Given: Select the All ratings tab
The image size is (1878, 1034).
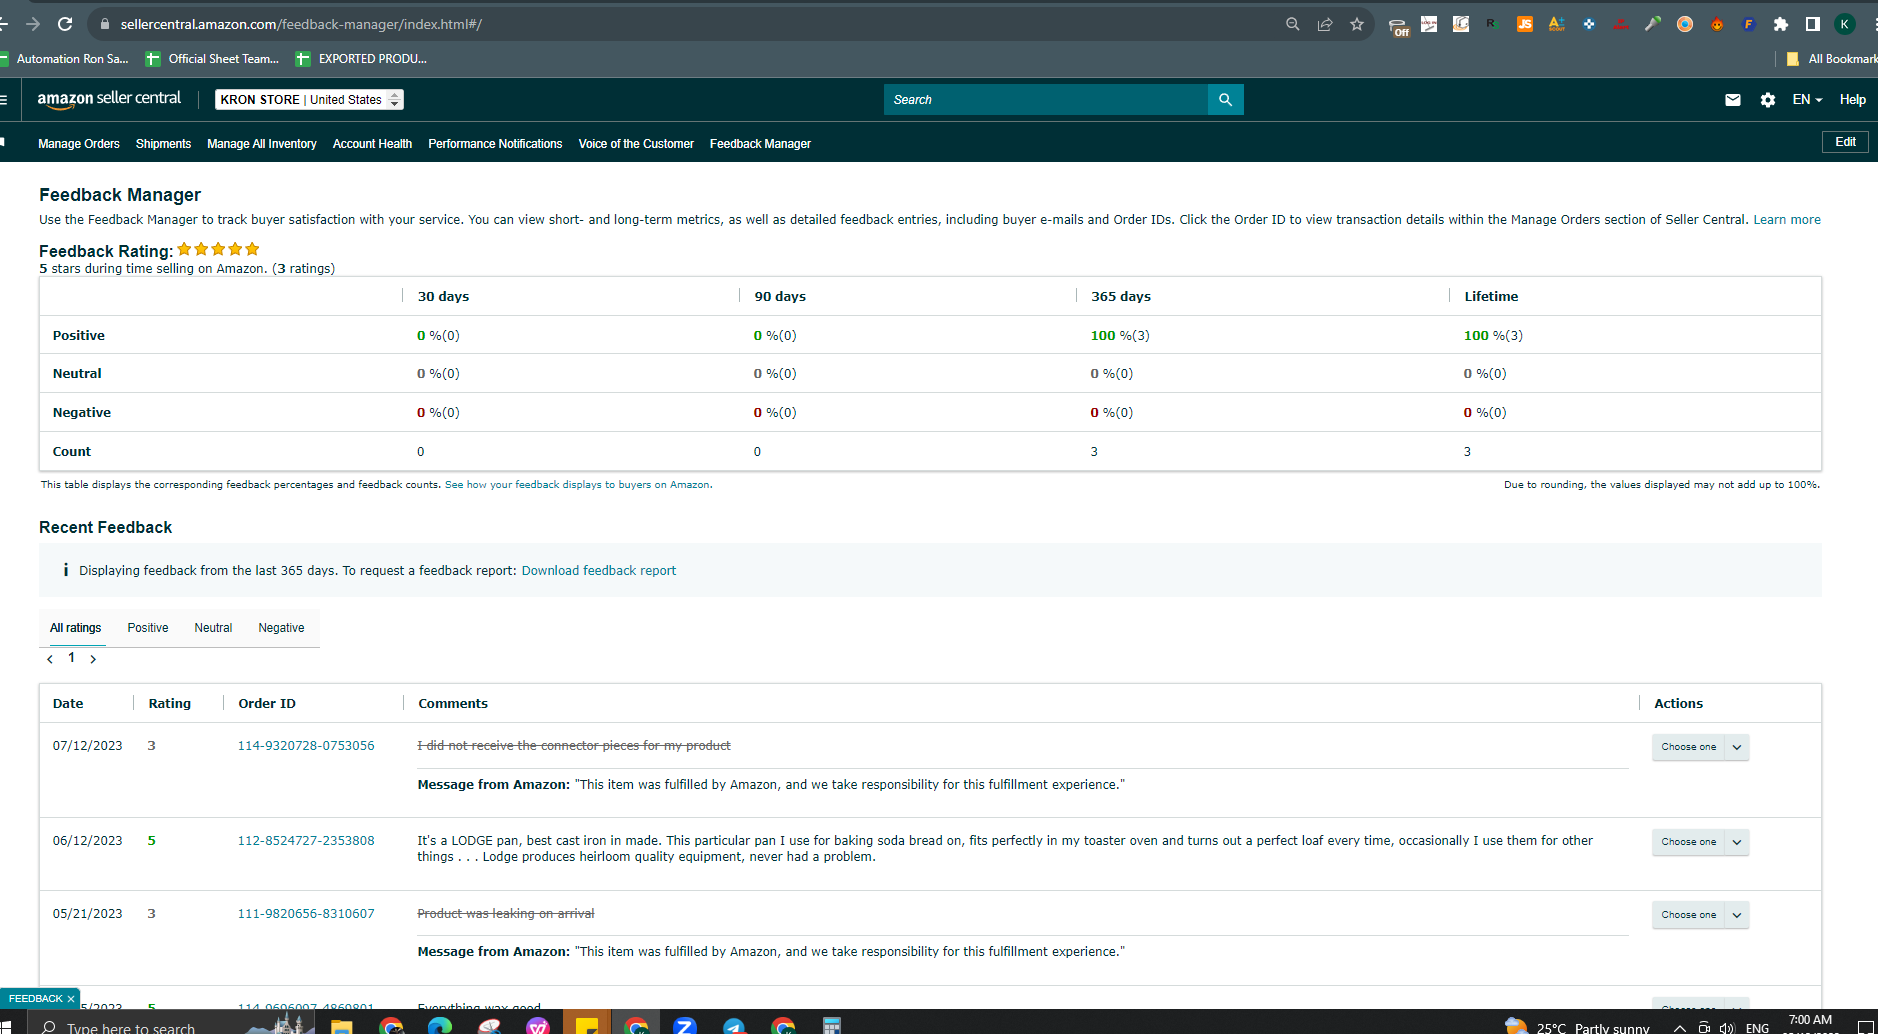Looking at the screenshot, I should click(76, 628).
